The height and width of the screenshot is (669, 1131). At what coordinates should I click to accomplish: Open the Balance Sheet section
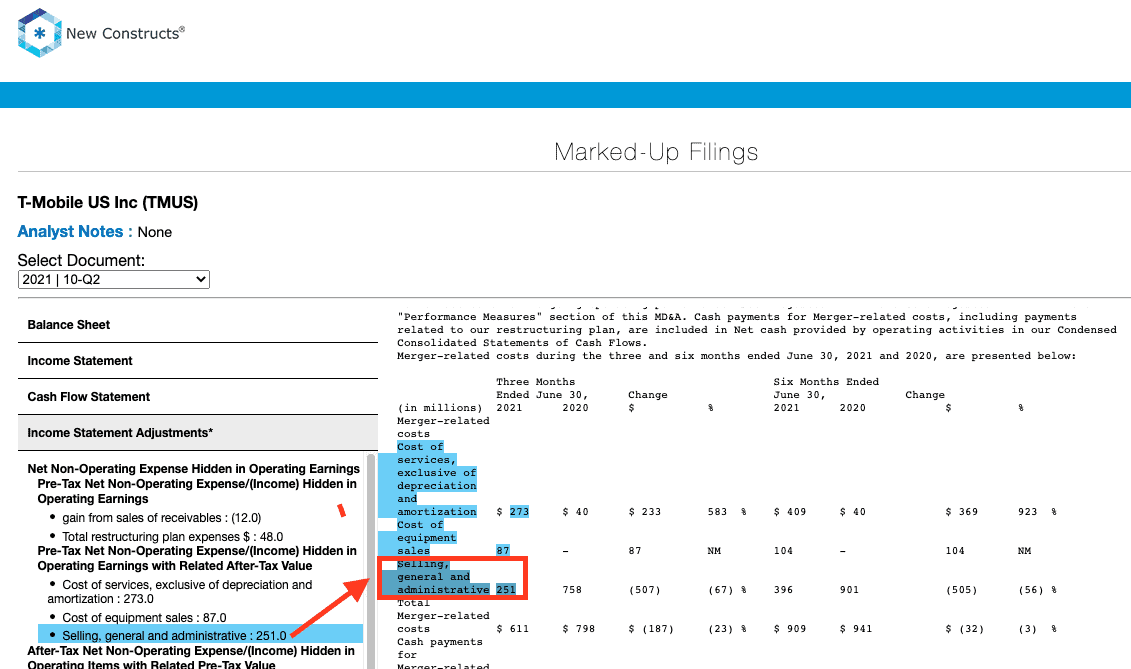(x=198, y=325)
